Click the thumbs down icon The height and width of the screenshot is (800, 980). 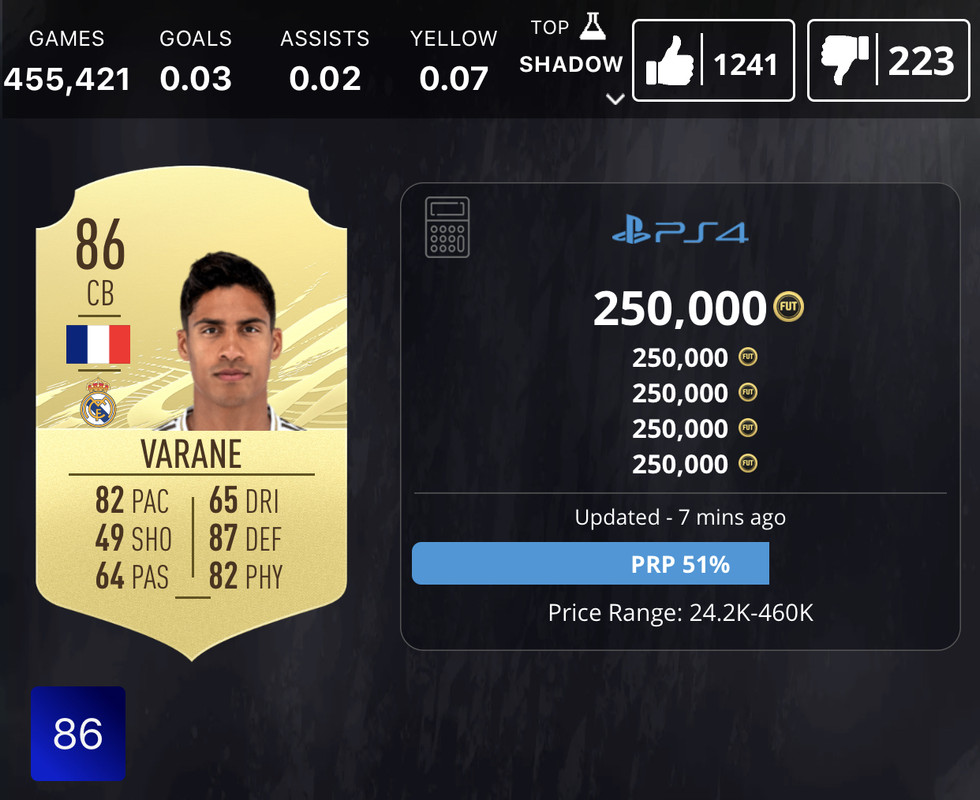pyautogui.click(x=845, y=61)
